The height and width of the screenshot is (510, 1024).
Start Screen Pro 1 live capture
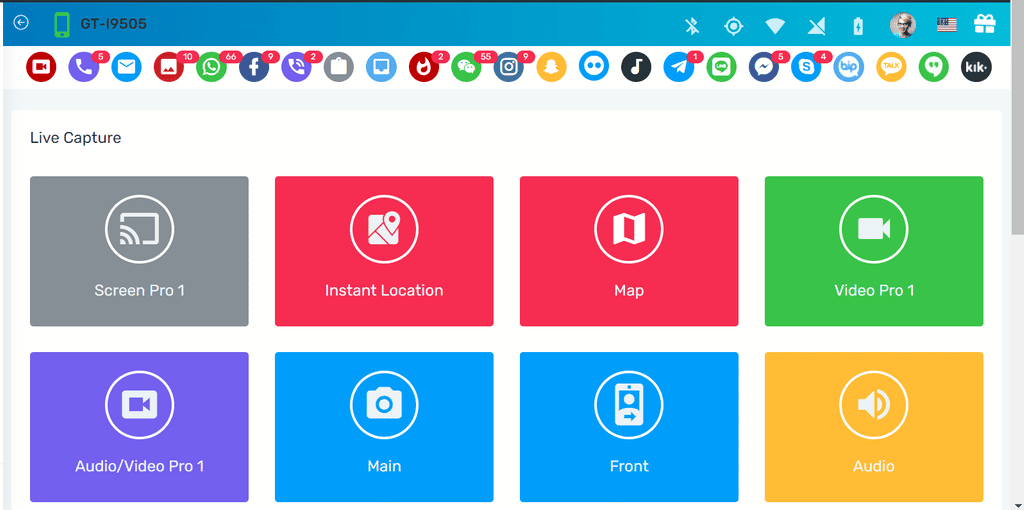[139, 251]
